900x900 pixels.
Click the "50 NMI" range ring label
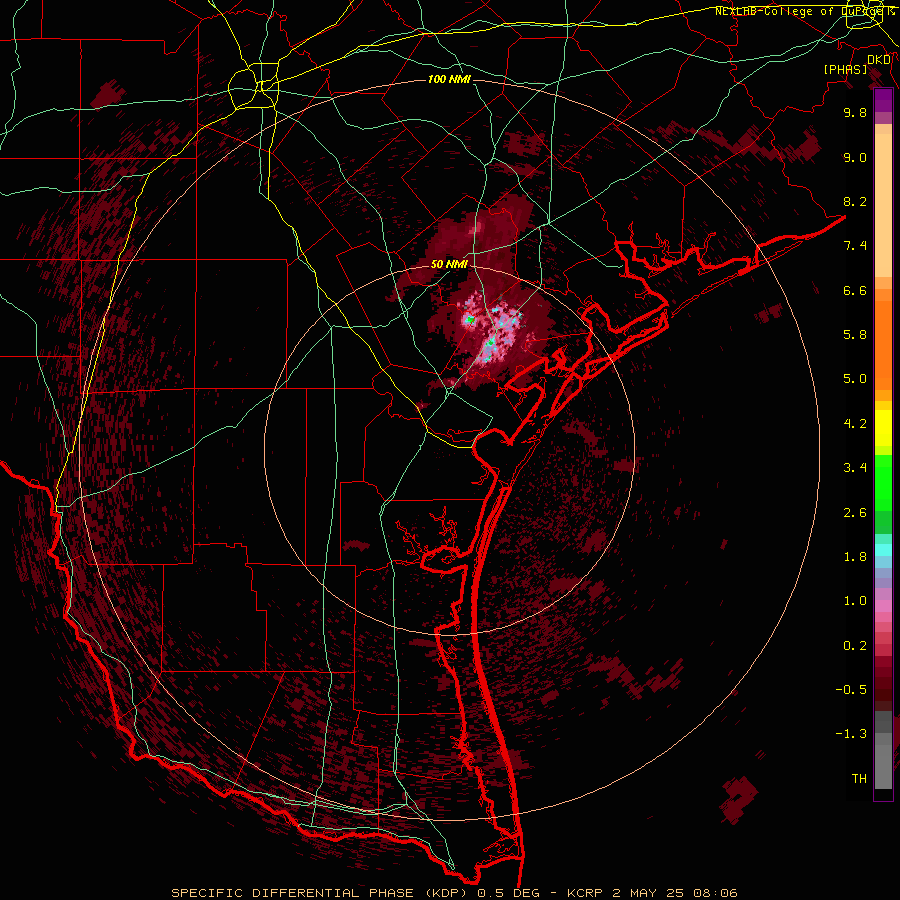click(449, 264)
